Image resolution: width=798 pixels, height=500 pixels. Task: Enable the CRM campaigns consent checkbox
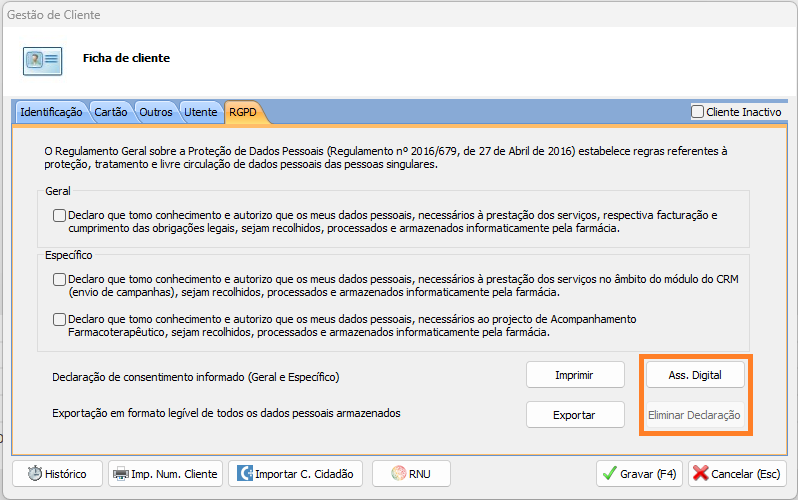coord(60,279)
